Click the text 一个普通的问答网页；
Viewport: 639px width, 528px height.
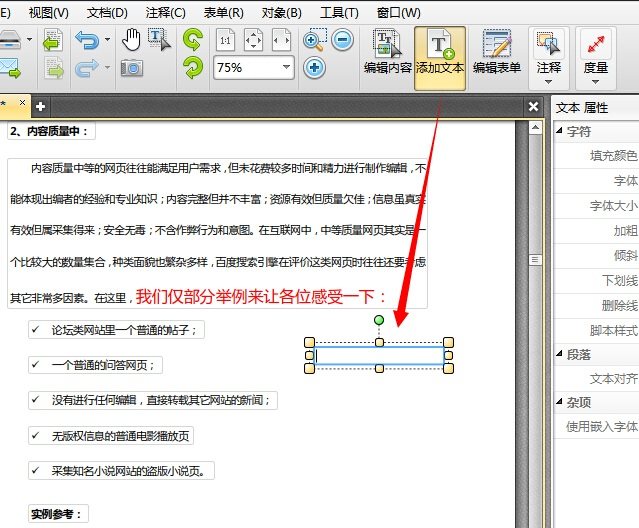[x=104, y=365]
